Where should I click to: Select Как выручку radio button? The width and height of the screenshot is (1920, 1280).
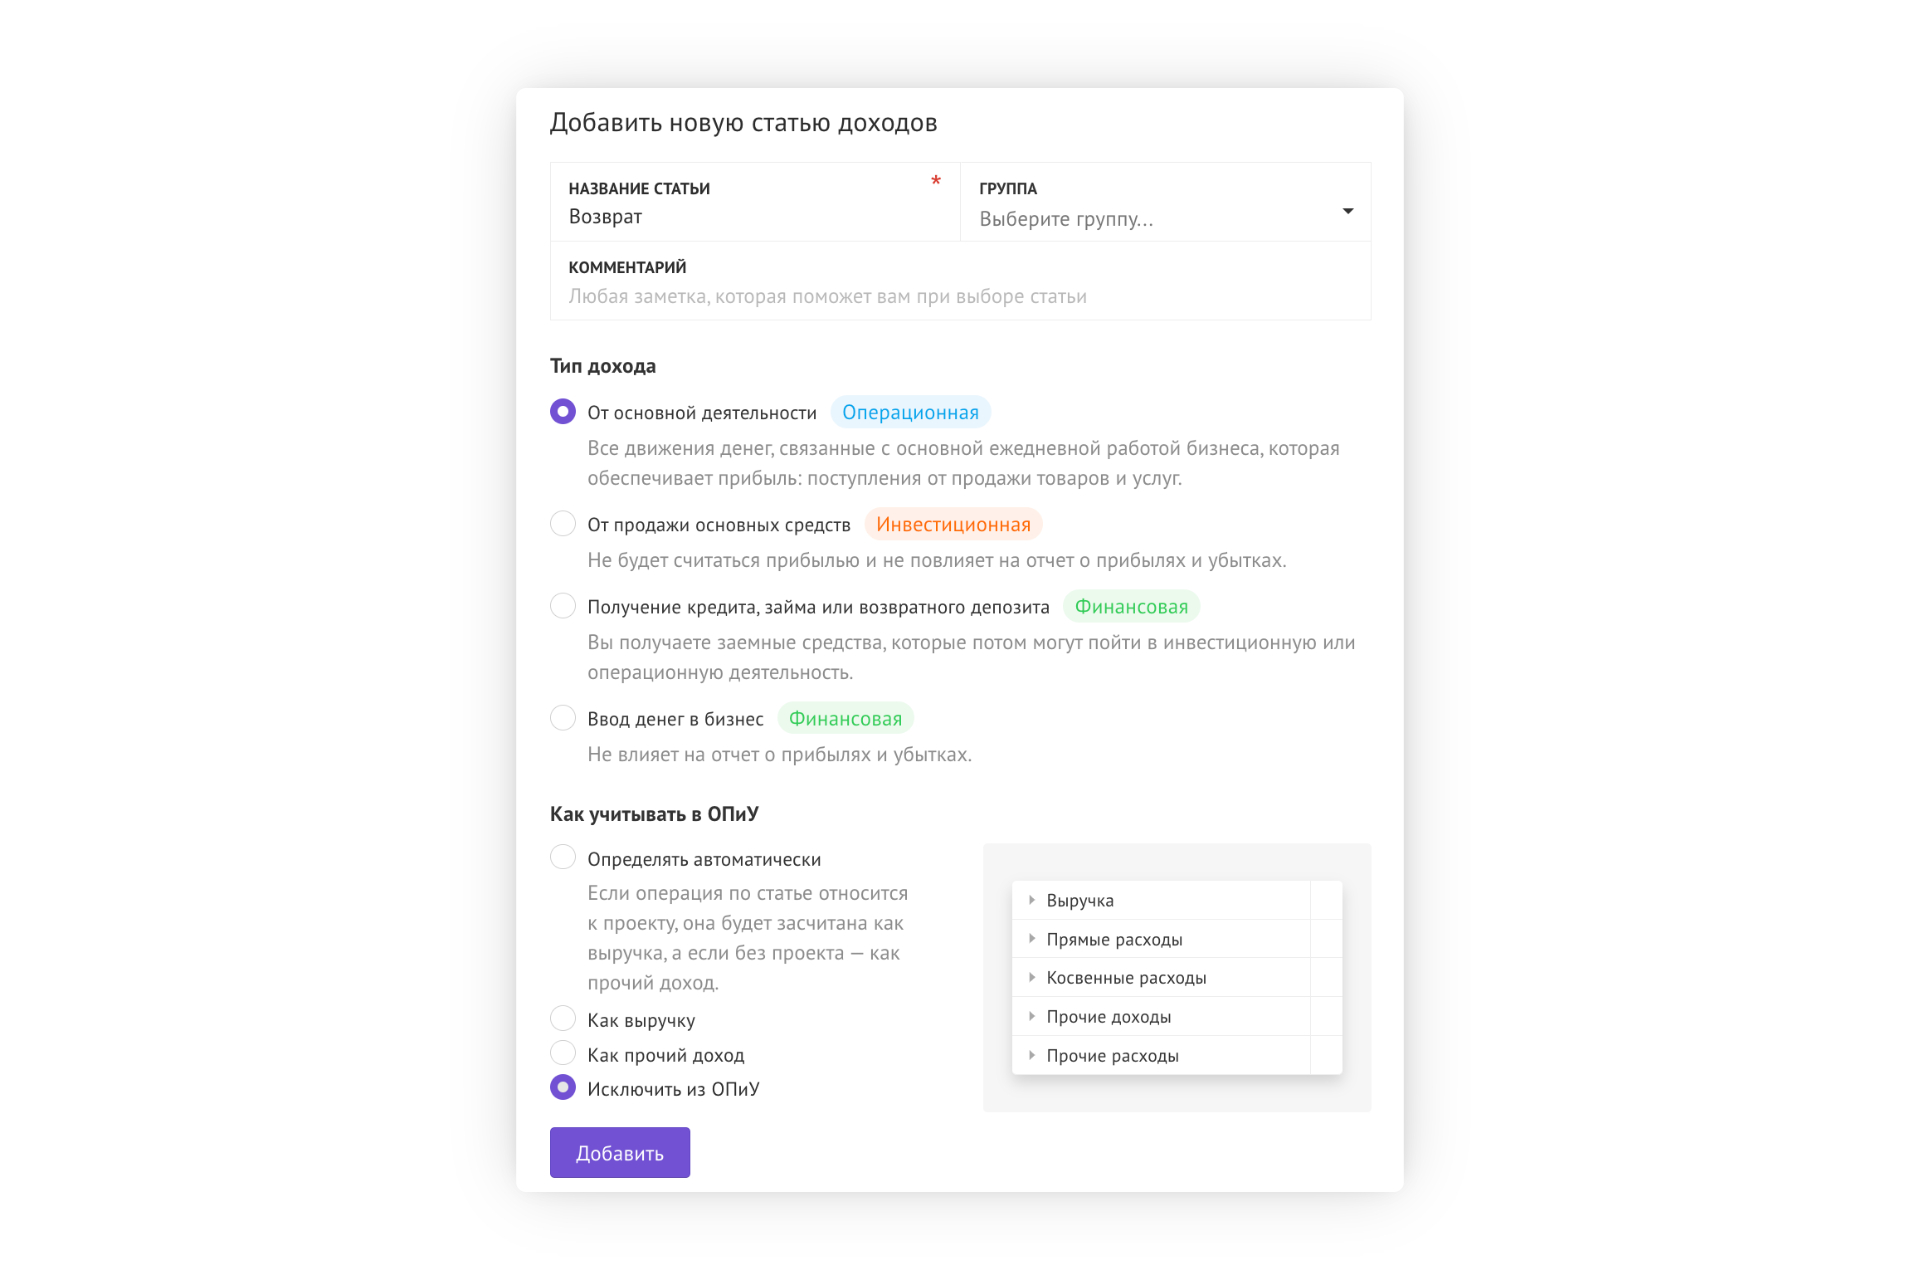(x=563, y=1019)
